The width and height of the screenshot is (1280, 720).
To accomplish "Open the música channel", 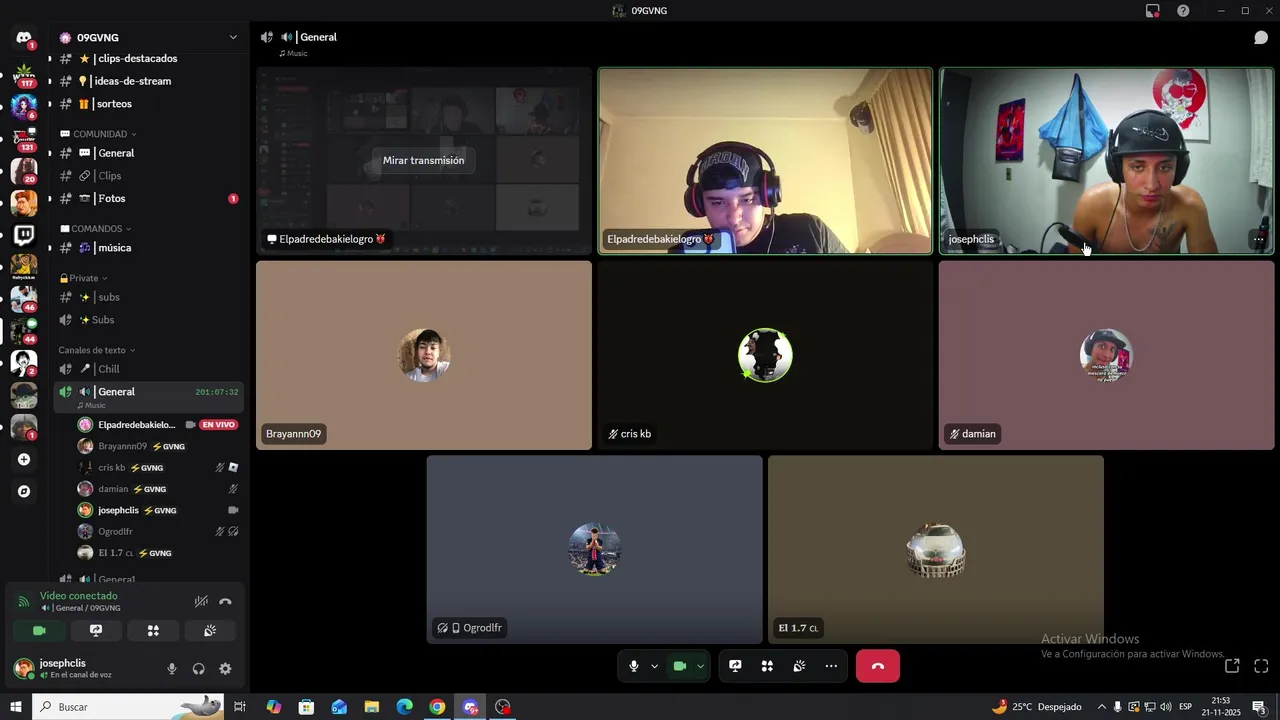I will [148, 248].
